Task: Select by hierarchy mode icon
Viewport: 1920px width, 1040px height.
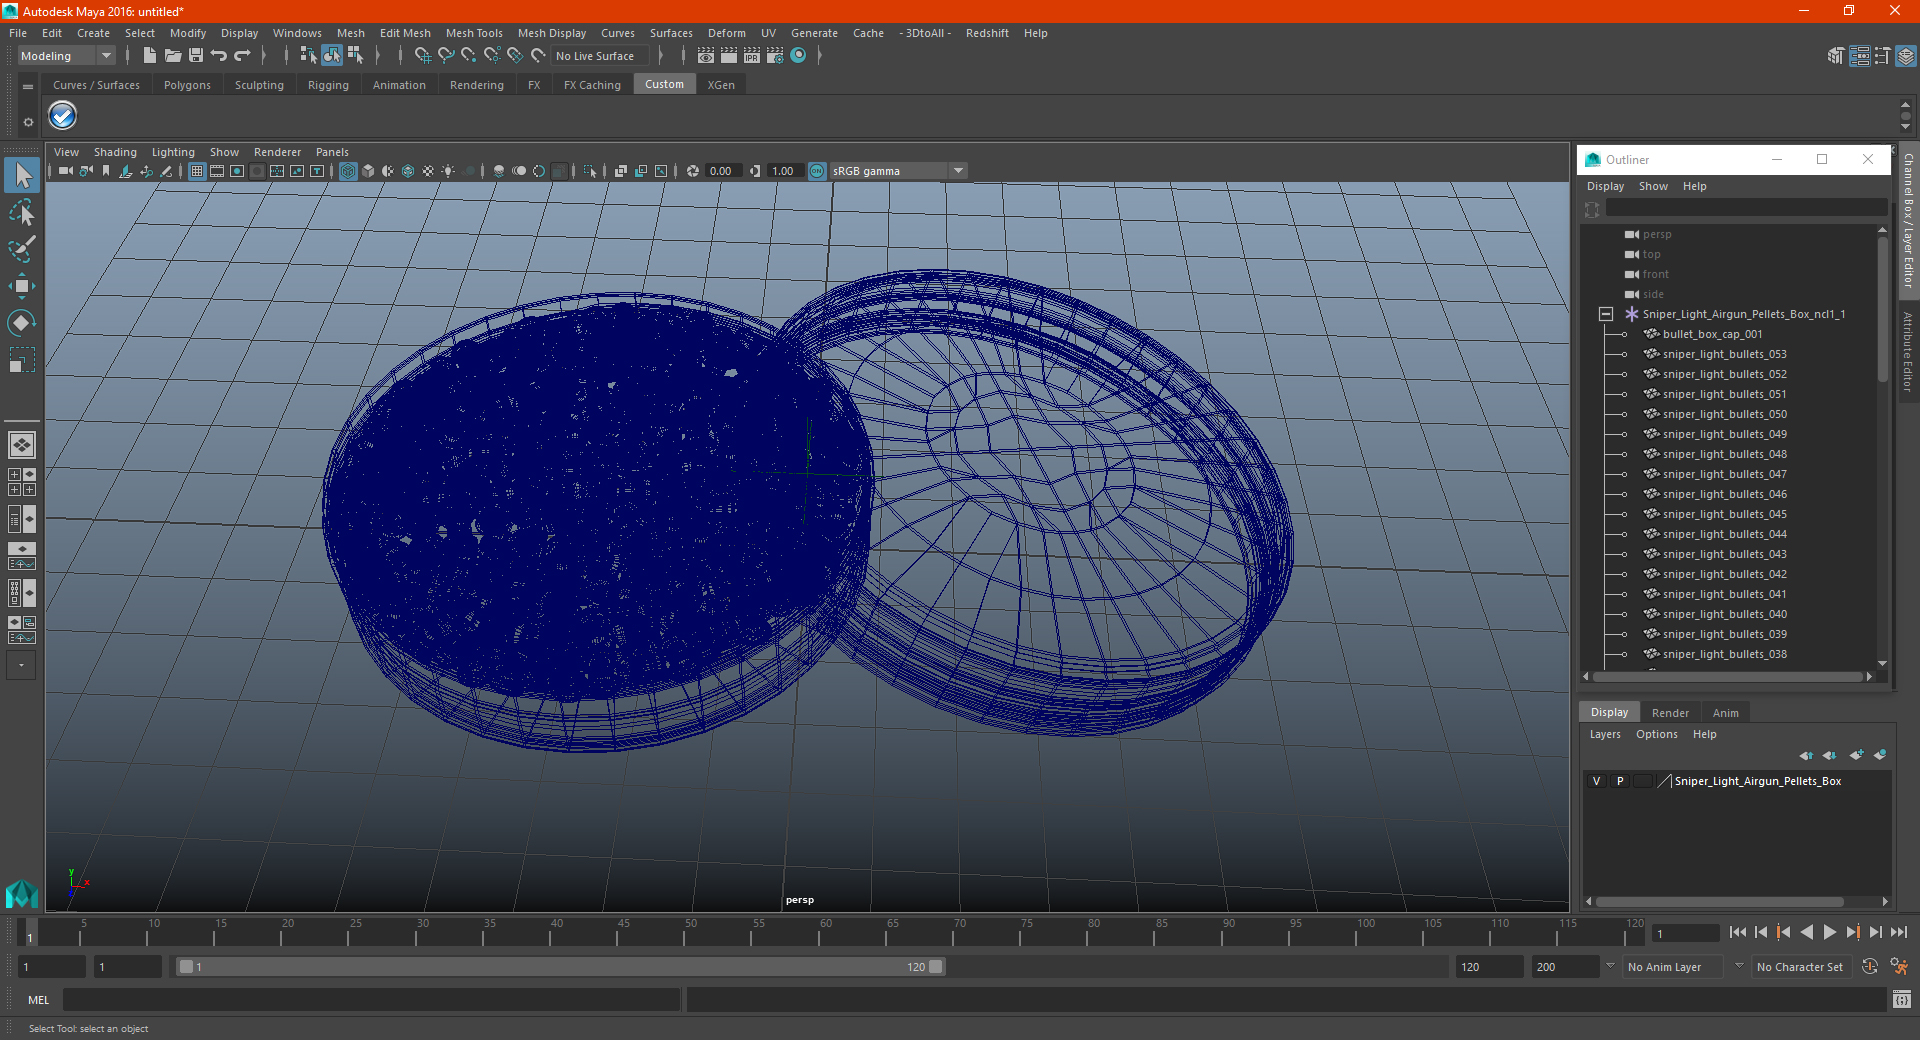Action: pyautogui.click(x=308, y=56)
